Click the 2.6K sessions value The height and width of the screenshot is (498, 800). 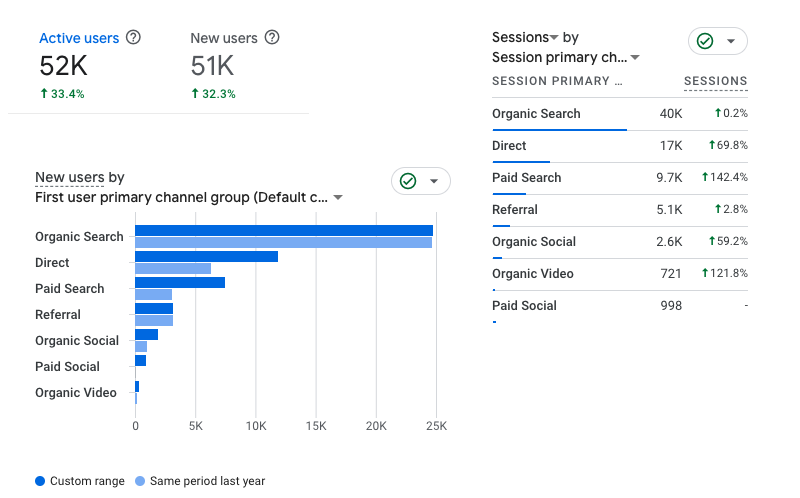669,242
